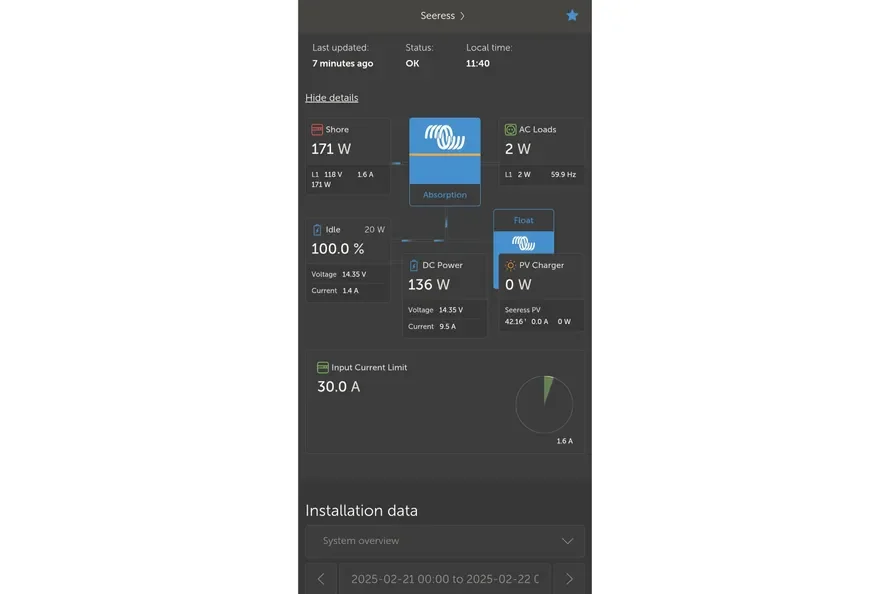
Task: Click the PV Charger sun icon
Action: click(x=510, y=266)
